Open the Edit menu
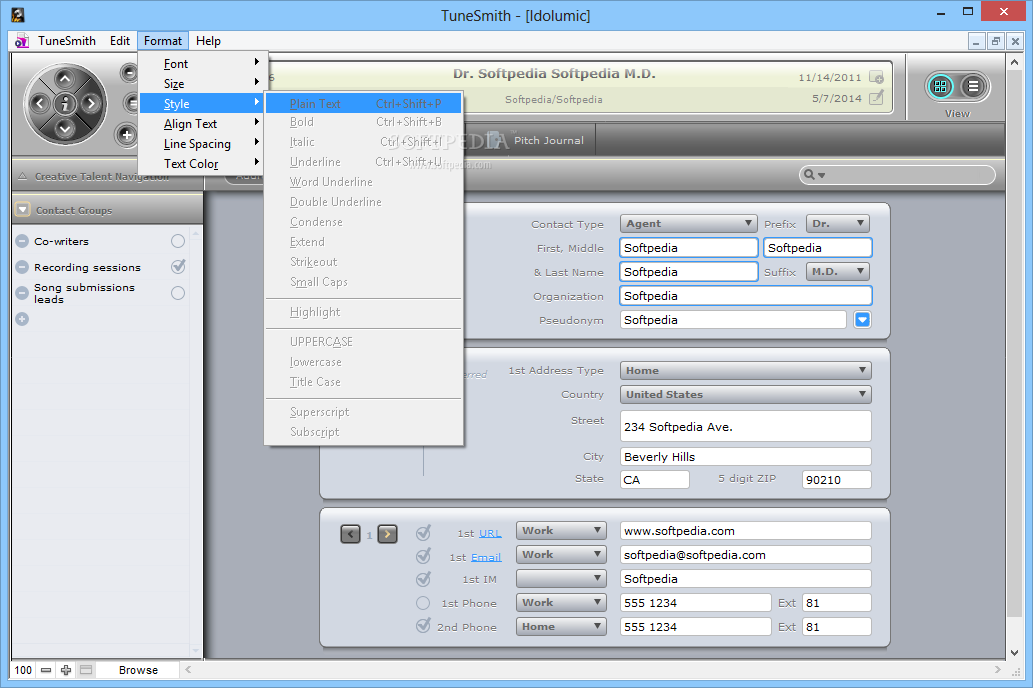Viewport: 1033px width, 688px height. coord(120,41)
